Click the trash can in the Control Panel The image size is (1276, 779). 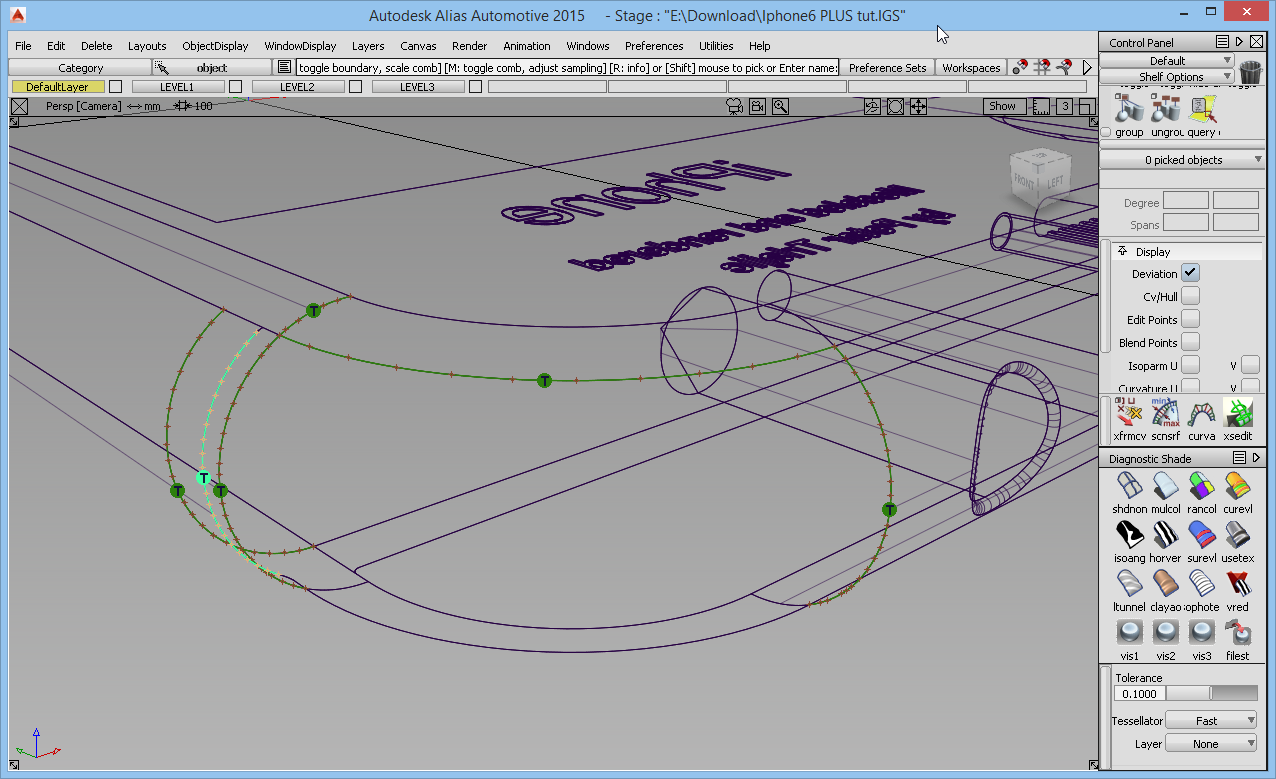coord(1250,72)
